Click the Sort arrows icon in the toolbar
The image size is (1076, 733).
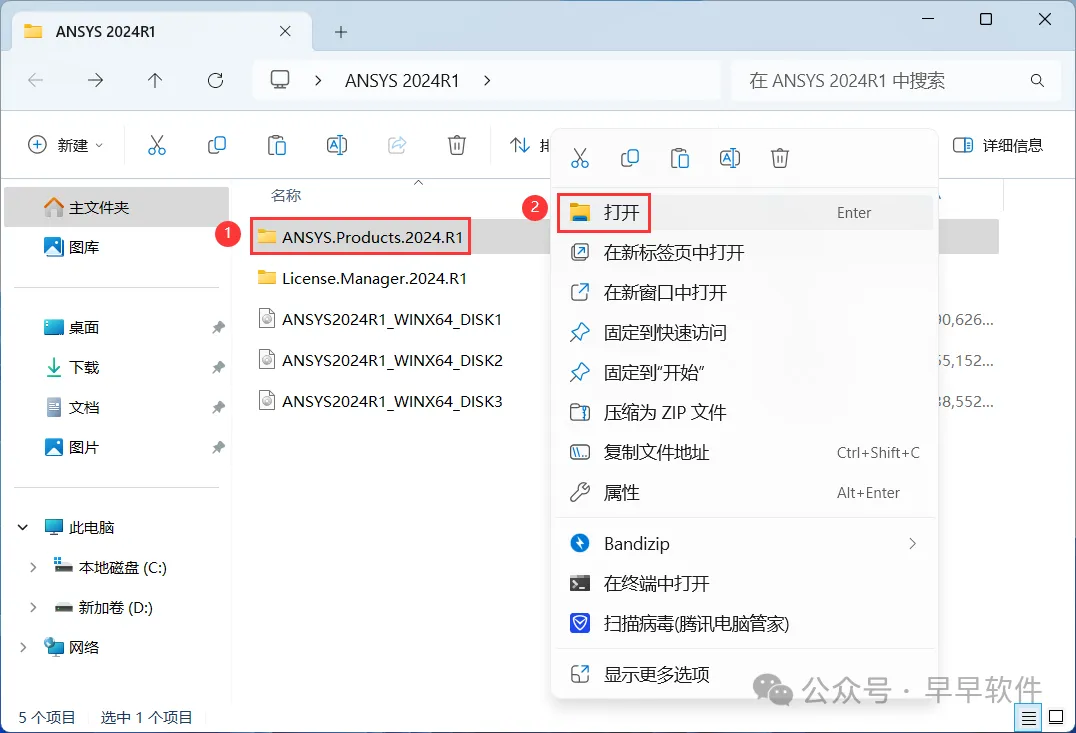tap(519, 145)
